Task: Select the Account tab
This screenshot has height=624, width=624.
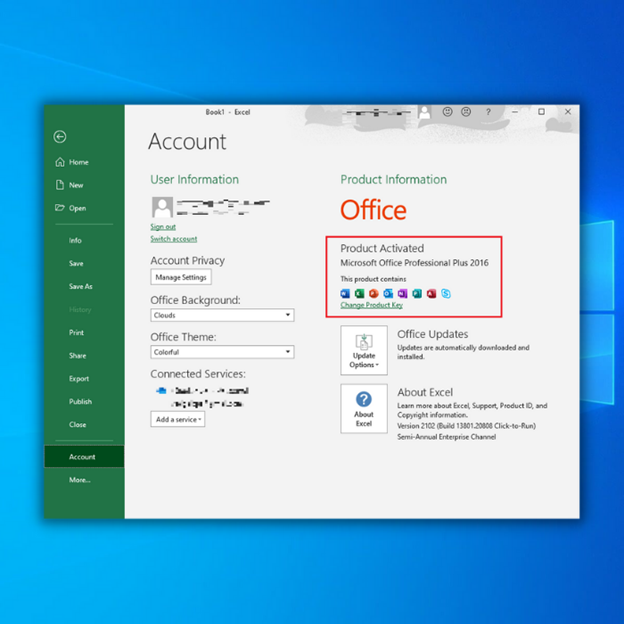Action: pyautogui.click(x=84, y=456)
